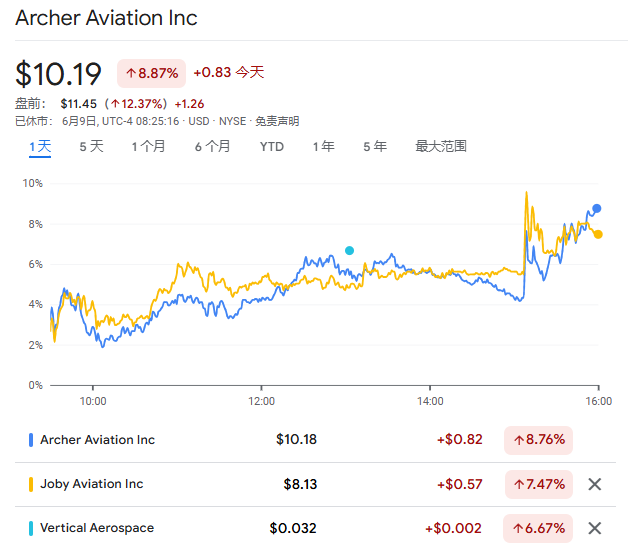Viewport: 628px width, 550px height.
Task: Select the 最大范围 range tab
Action: click(441, 147)
